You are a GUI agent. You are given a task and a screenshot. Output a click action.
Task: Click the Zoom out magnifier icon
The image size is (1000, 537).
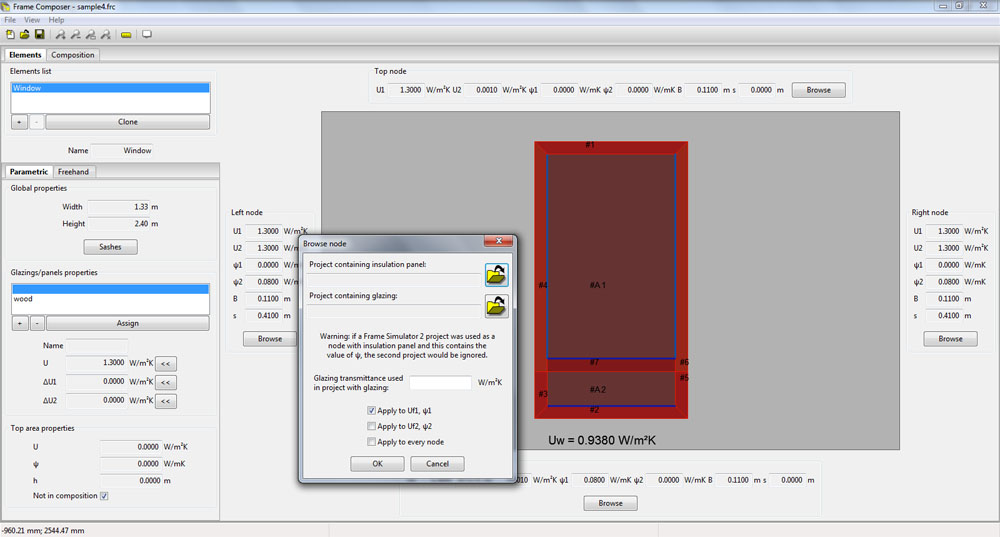[x=76, y=34]
